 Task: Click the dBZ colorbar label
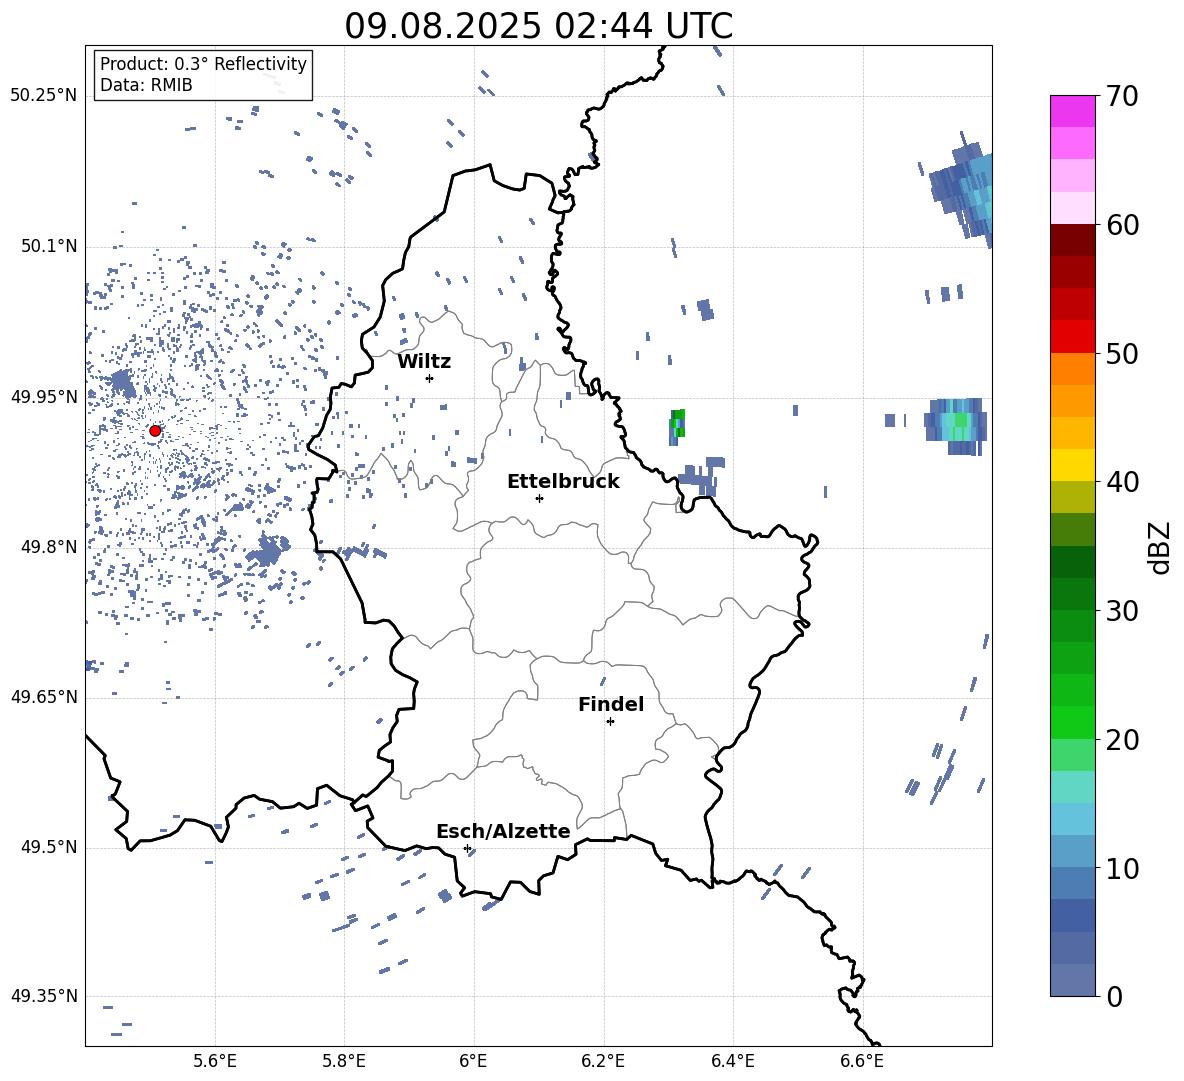pyautogui.click(x=1161, y=548)
